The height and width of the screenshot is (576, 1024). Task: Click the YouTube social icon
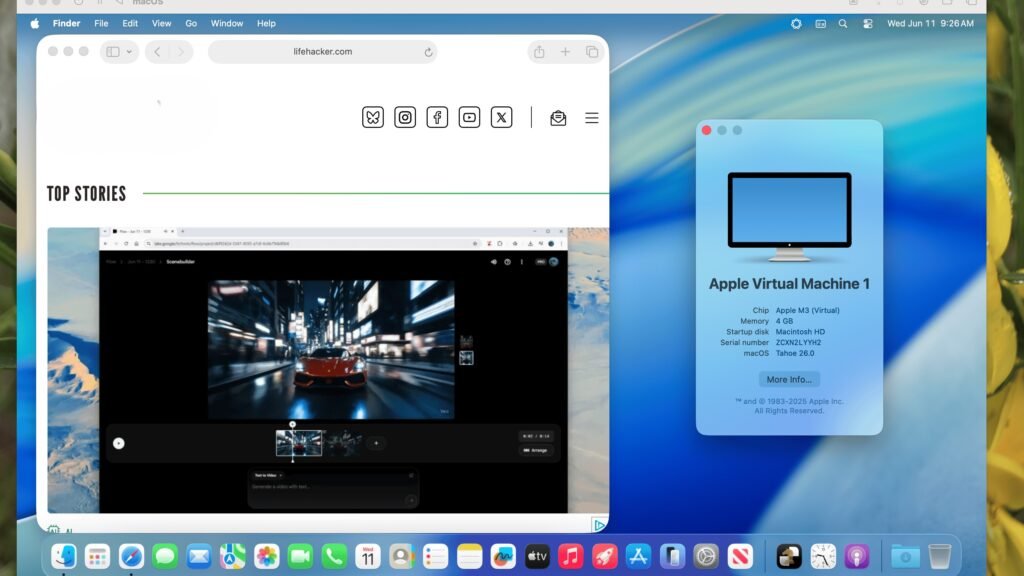pyautogui.click(x=469, y=117)
